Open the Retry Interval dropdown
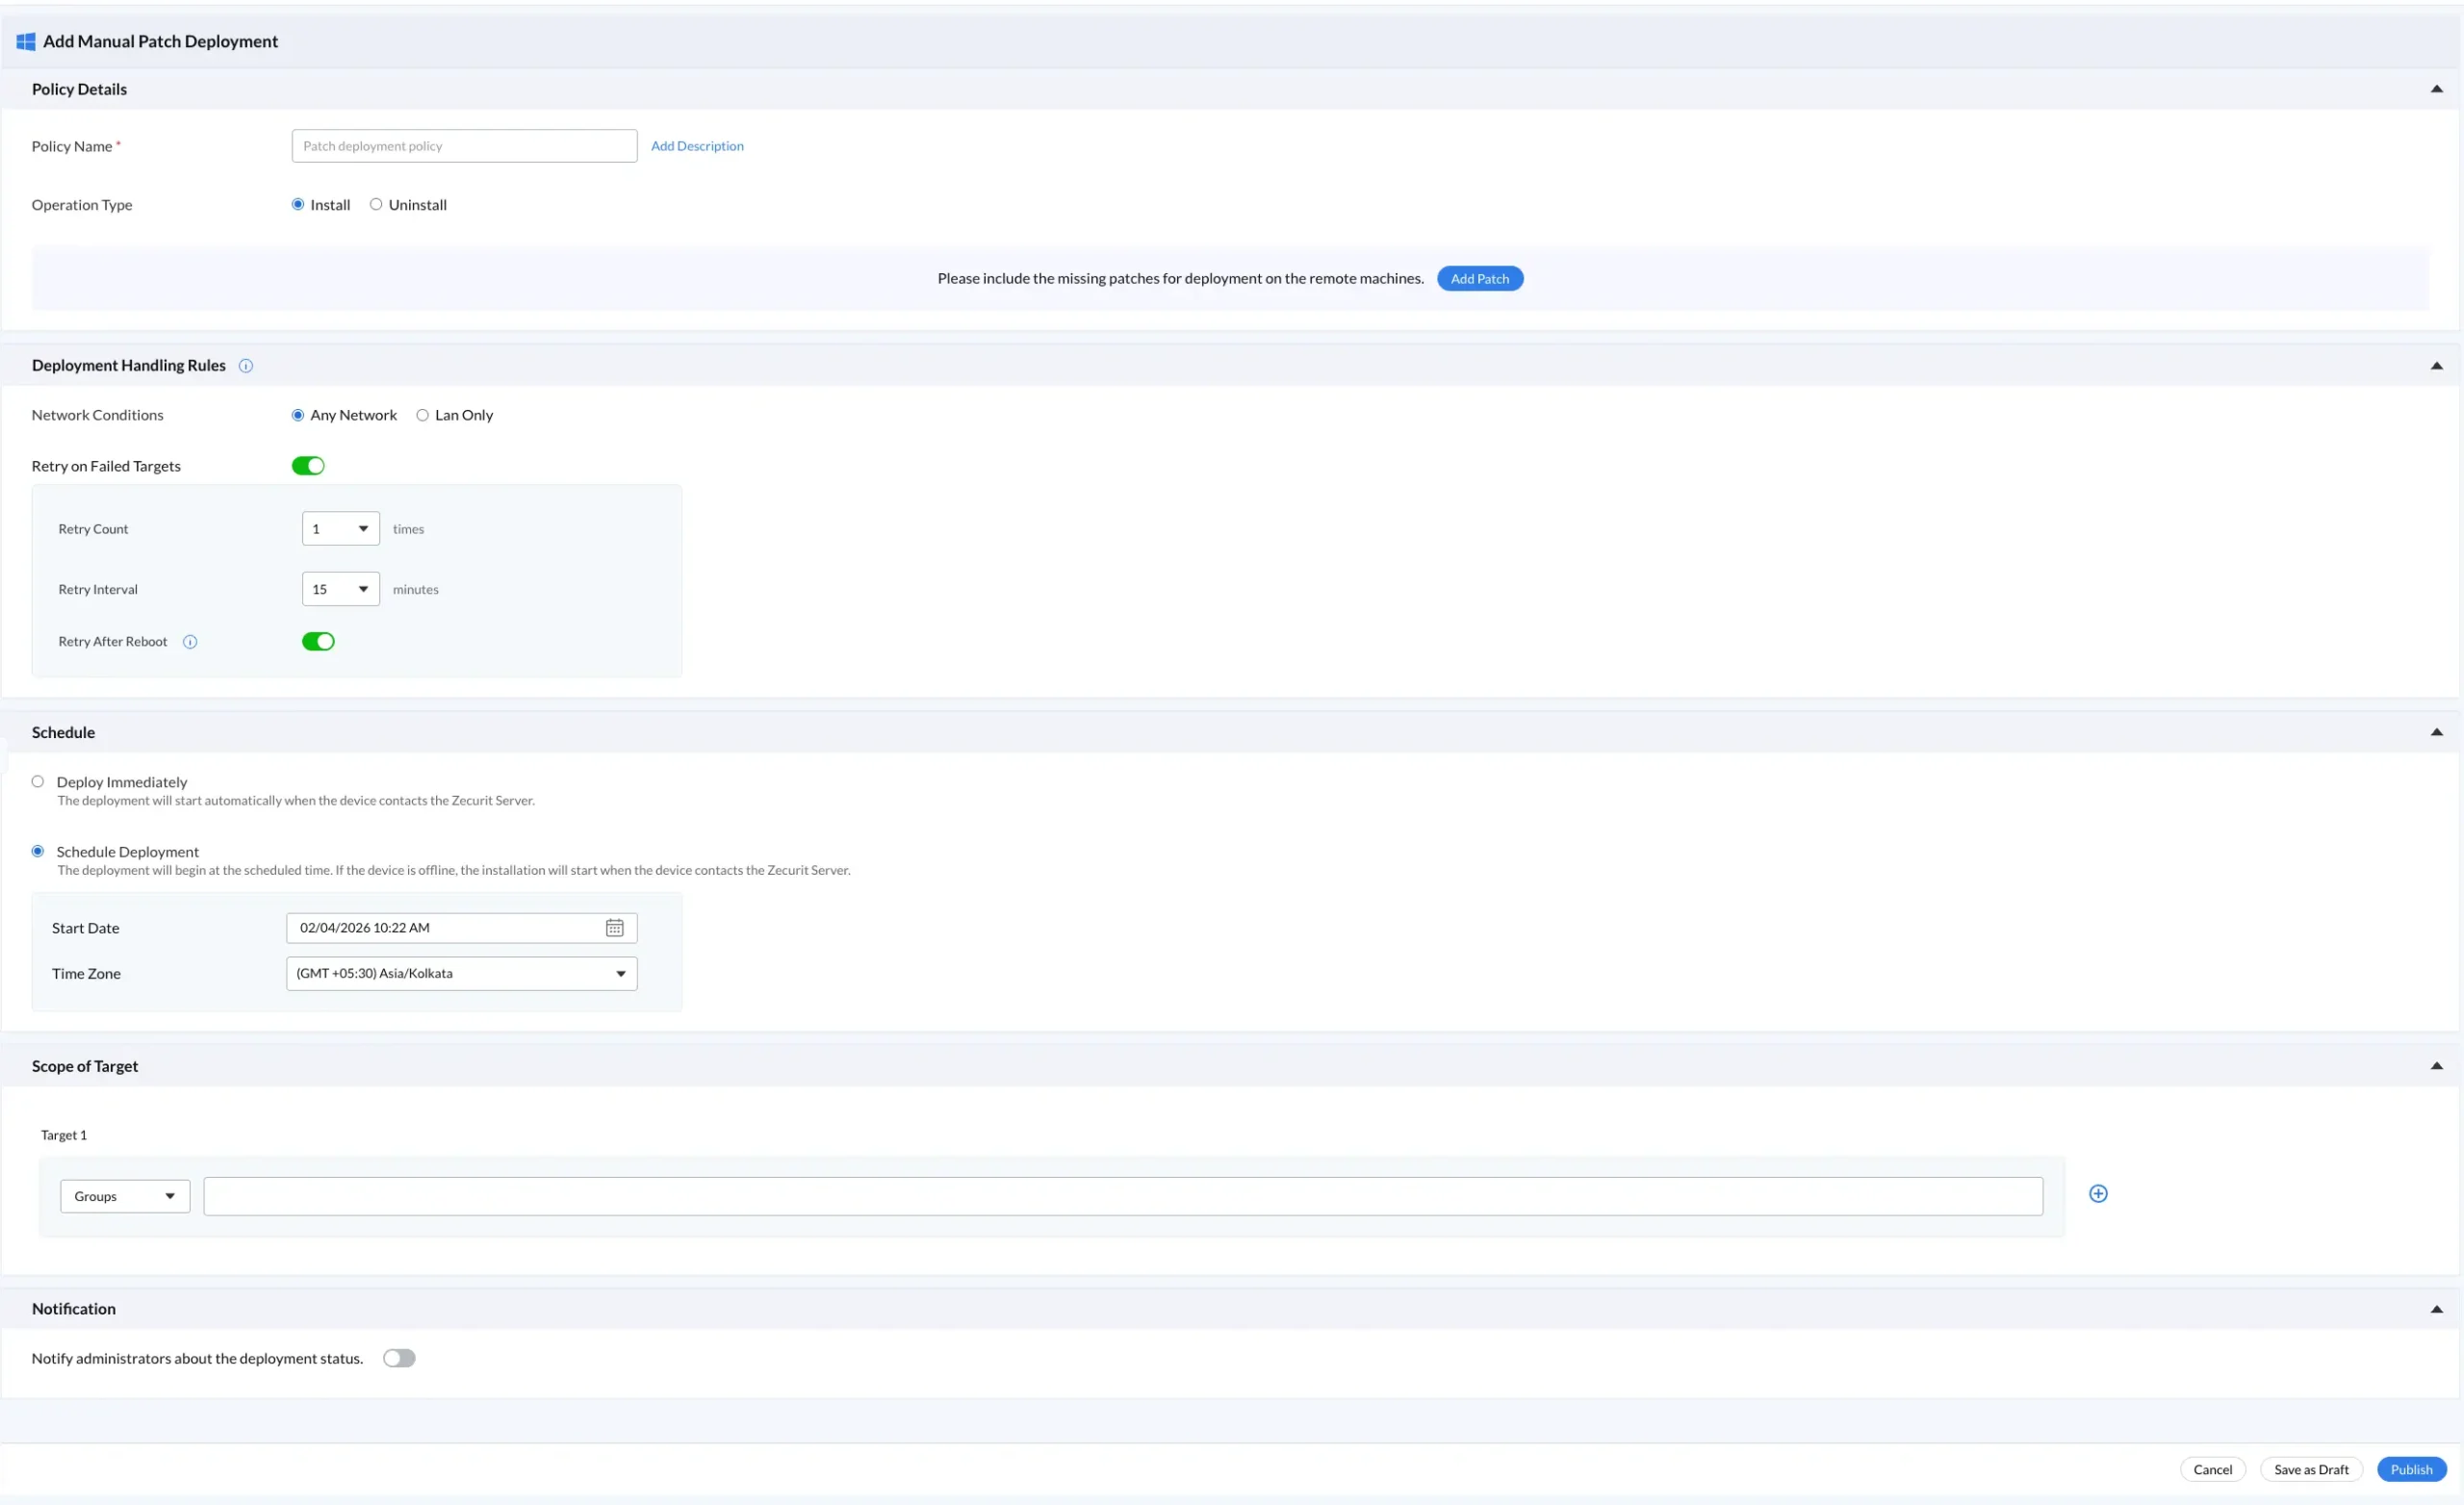2464x1505 pixels. click(341, 589)
